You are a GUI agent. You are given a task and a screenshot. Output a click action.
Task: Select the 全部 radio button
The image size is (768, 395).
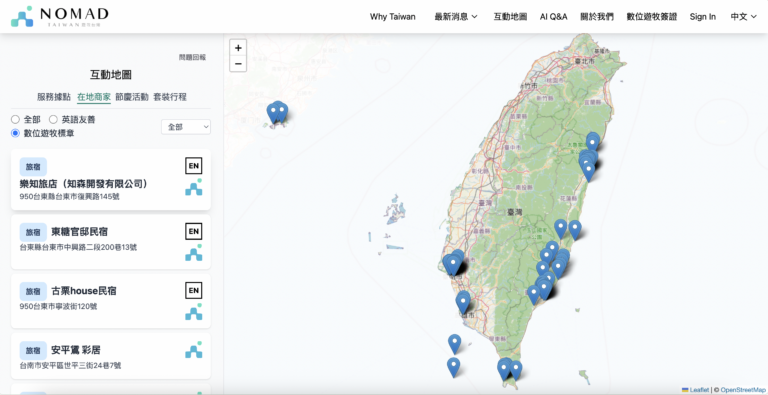pyautogui.click(x=15, y=120)
